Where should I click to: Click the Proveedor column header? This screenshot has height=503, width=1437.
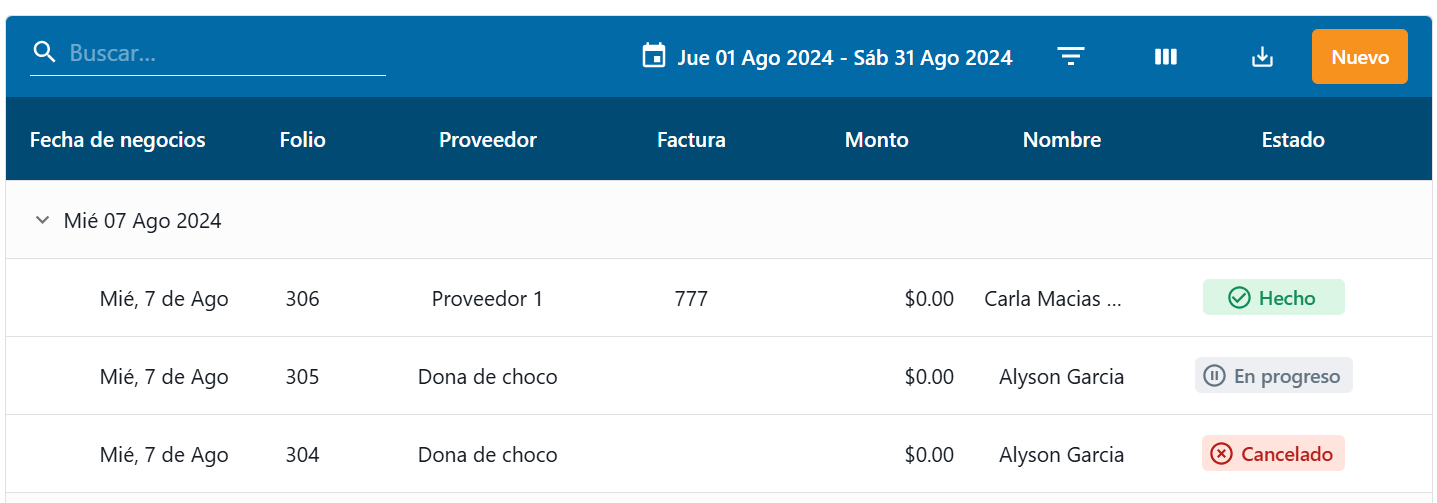487,140
